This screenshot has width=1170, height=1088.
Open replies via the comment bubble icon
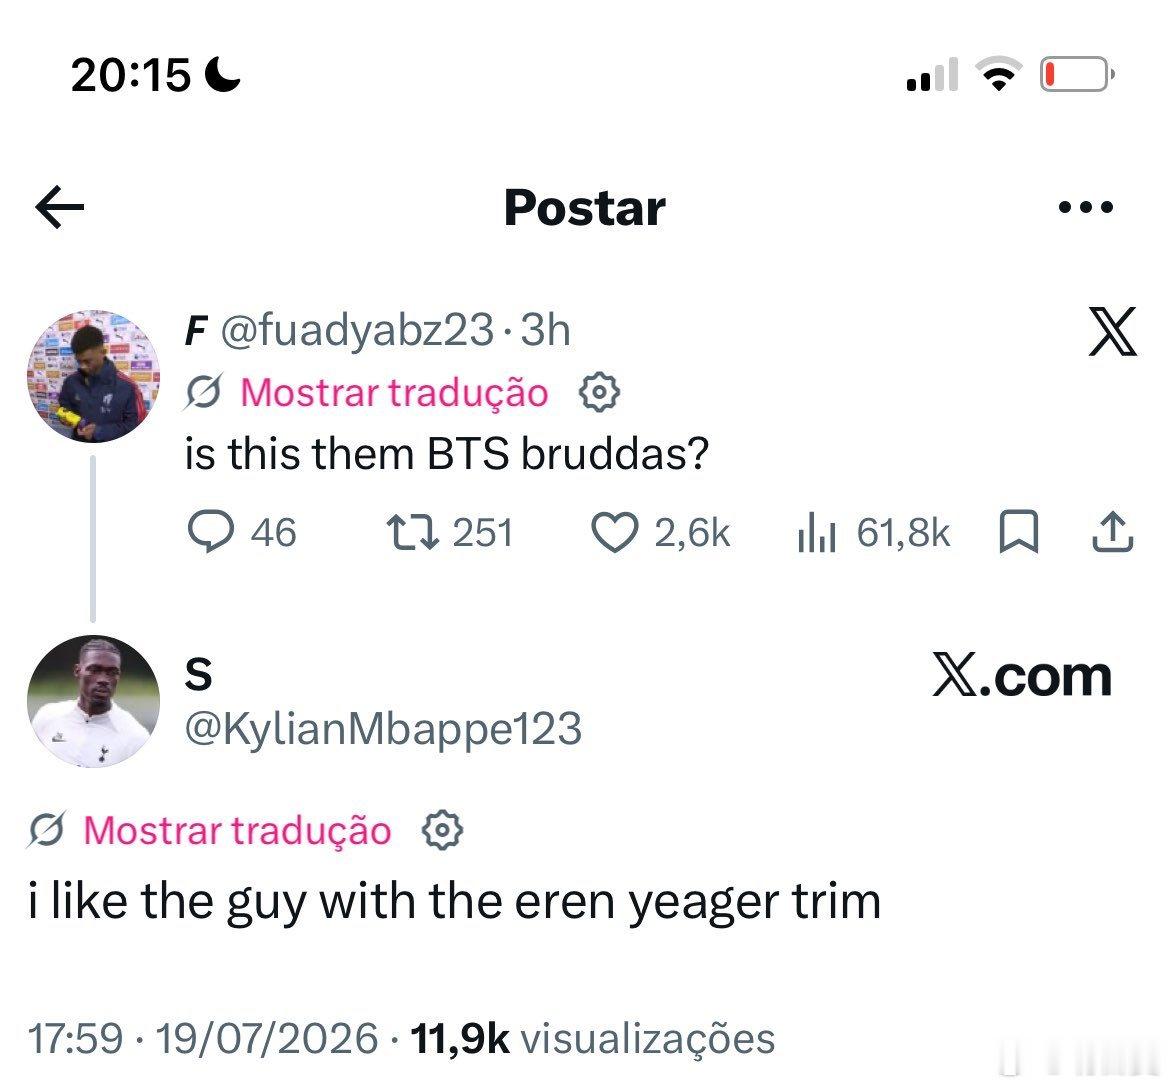[x=210, y=532]
